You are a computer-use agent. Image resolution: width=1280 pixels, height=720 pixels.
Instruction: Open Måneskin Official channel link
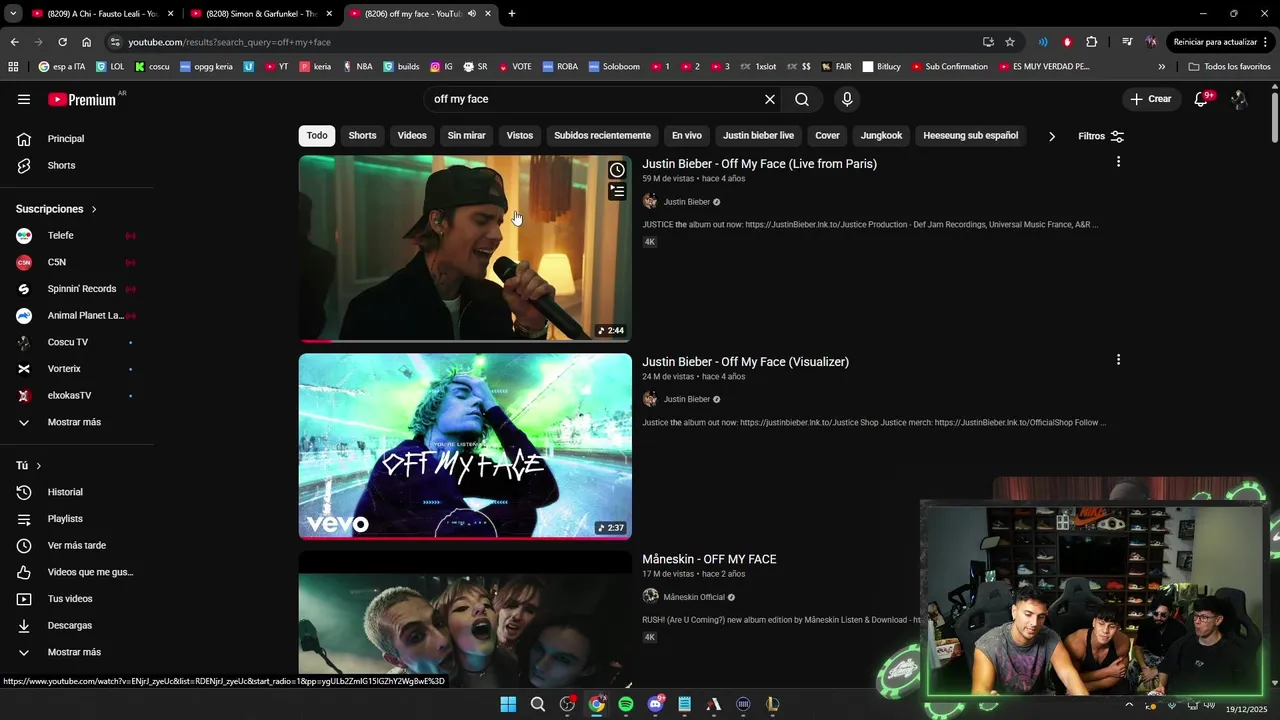(694, 597)
